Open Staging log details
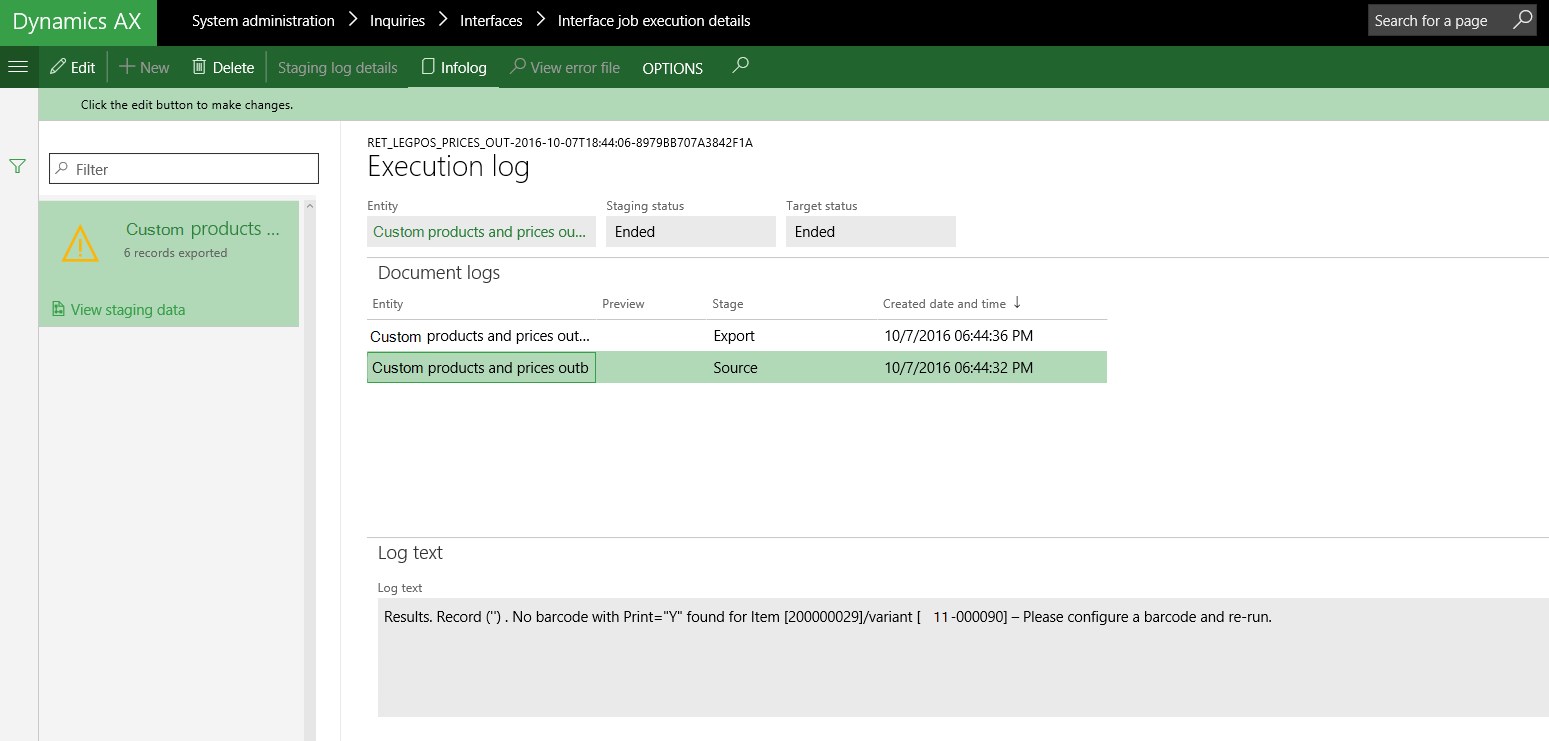 337,67
